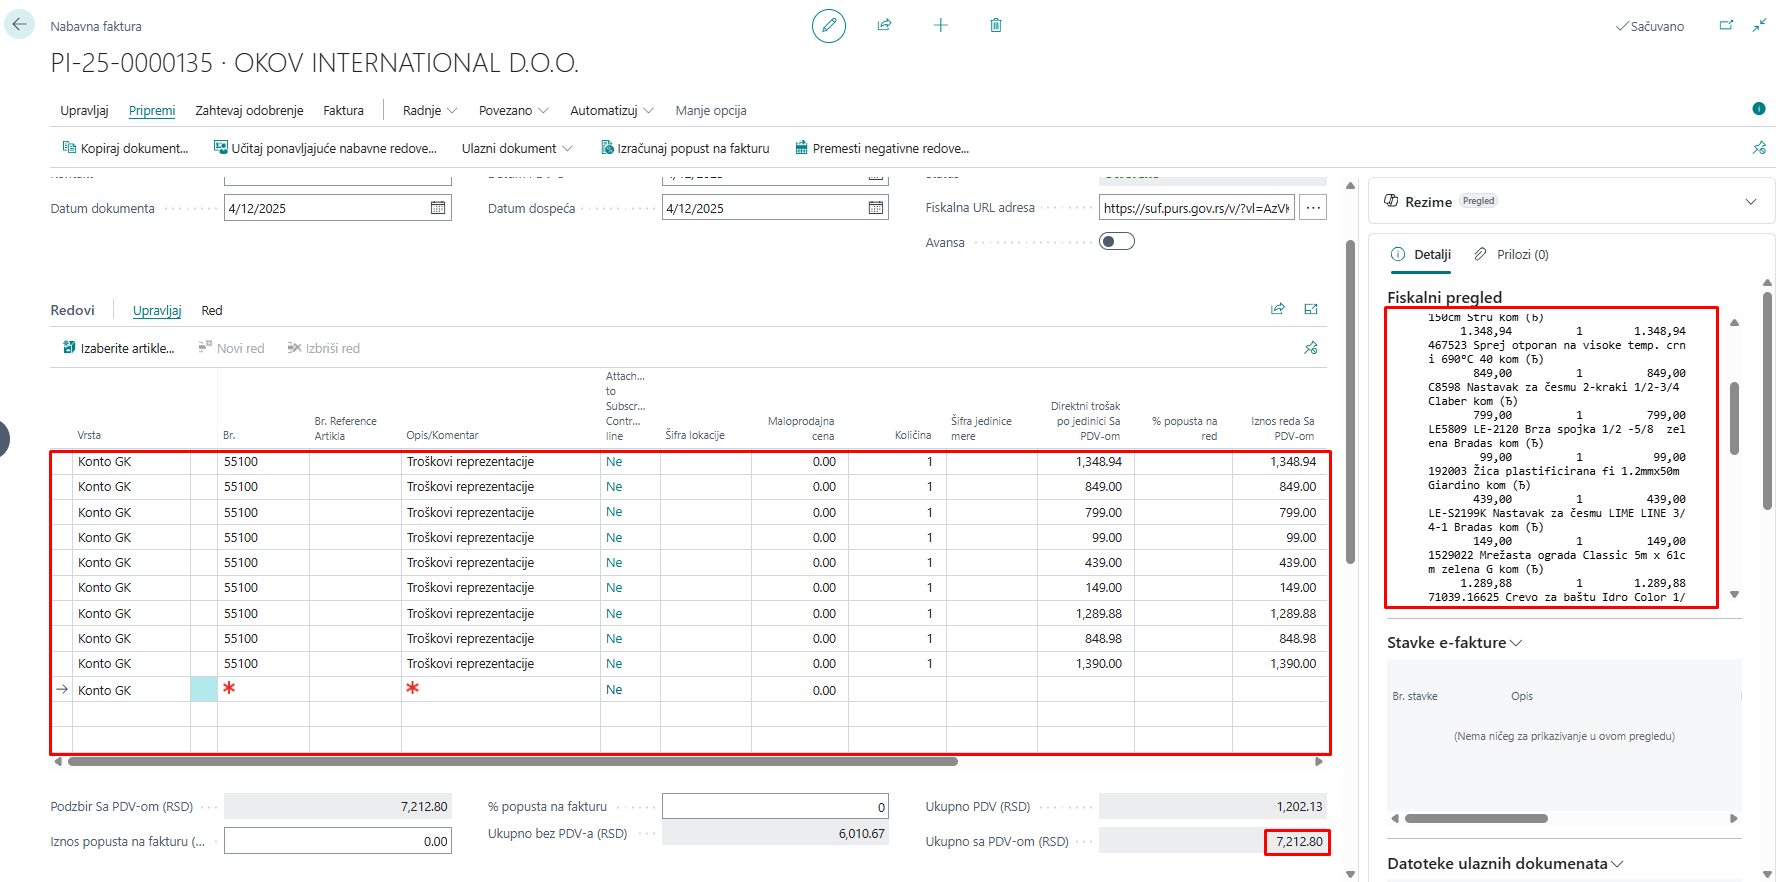The height and width of the screenshot is (882, 1789).
Task: Toggle the Avansa switch
Action: coord(1116,241)
